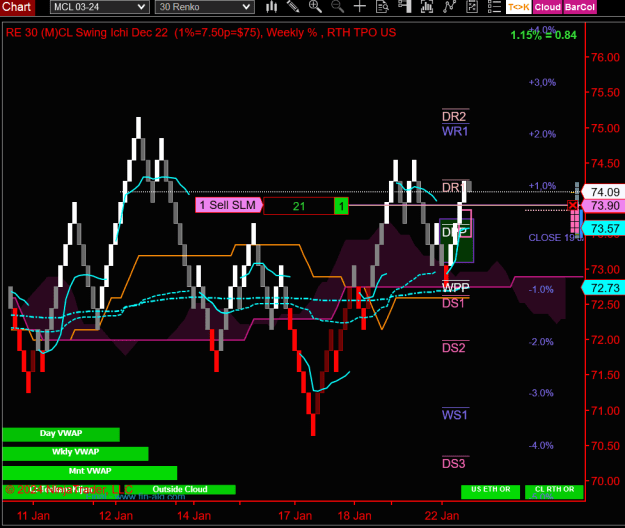The image size is (625, 528).
Task: Click the order ticks box showing 21
Action: click(299, 206)
